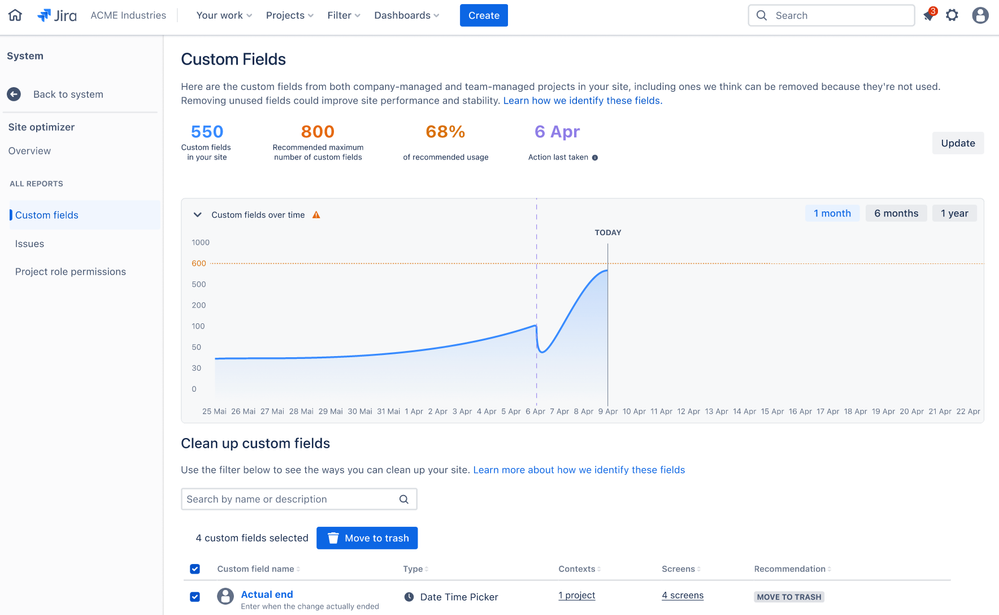Click magnifier in name or description search
This screenshot has width=999, height=615.
pyautogui.click(x=404, y=499)
